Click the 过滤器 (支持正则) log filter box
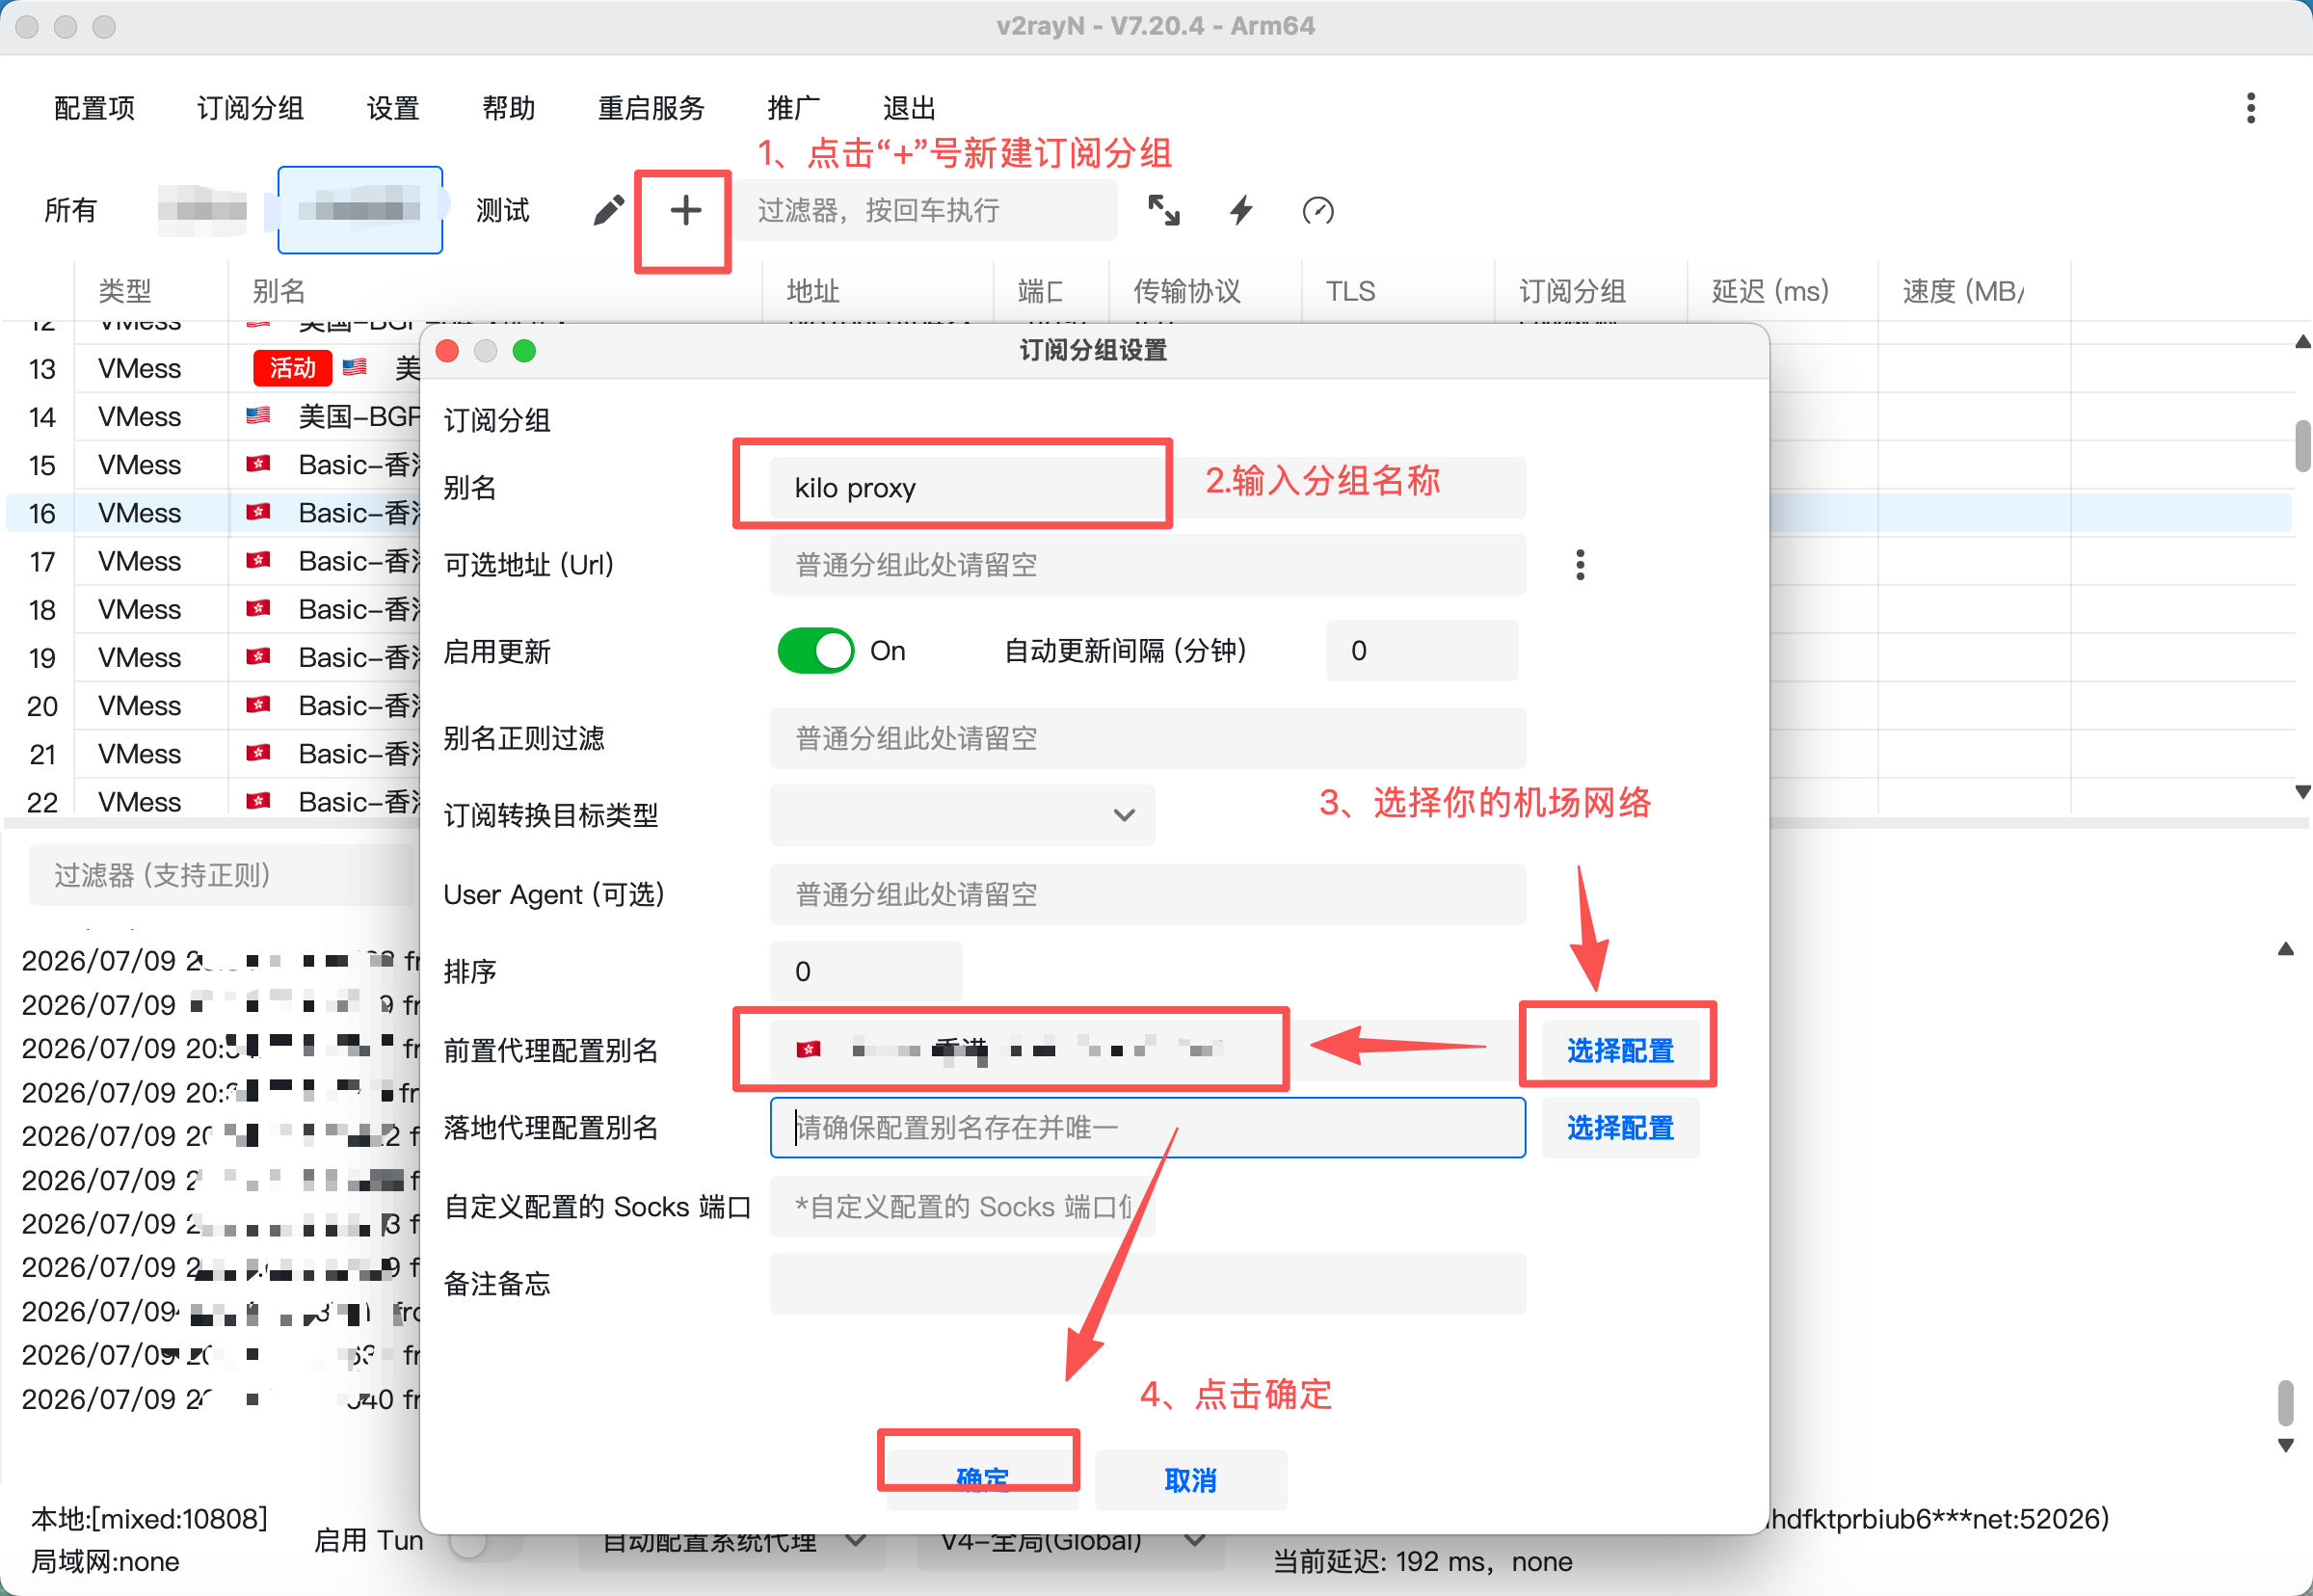 (x=222, y=875)
